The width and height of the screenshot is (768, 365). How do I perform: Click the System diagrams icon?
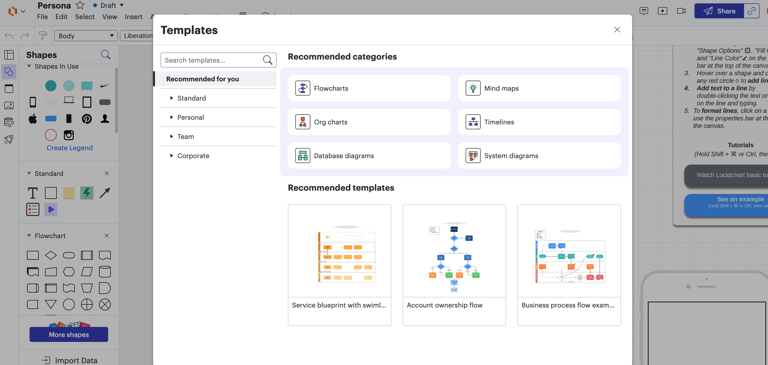point(473,156)
